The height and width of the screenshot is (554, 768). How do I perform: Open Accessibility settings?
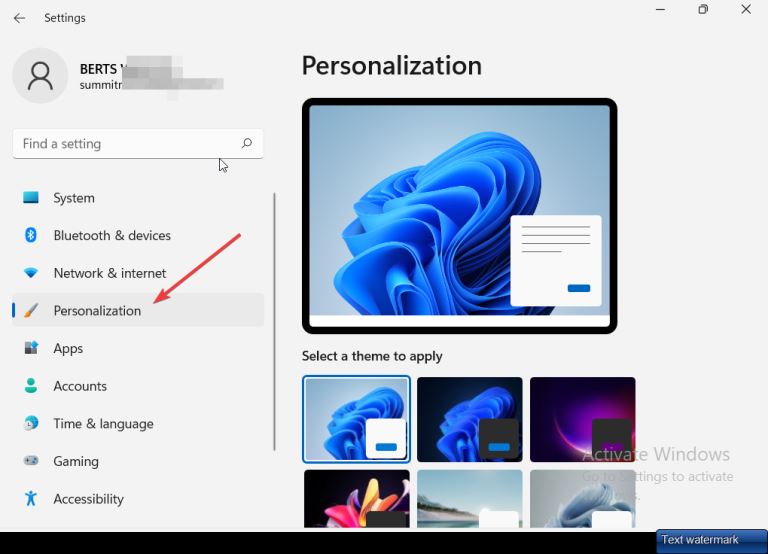pos(138,499)
